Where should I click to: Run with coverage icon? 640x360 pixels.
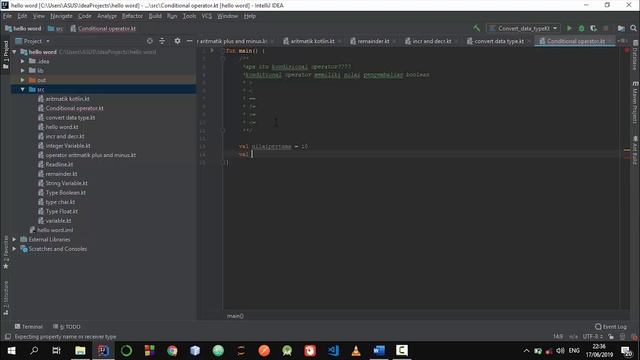coord(593,28)
